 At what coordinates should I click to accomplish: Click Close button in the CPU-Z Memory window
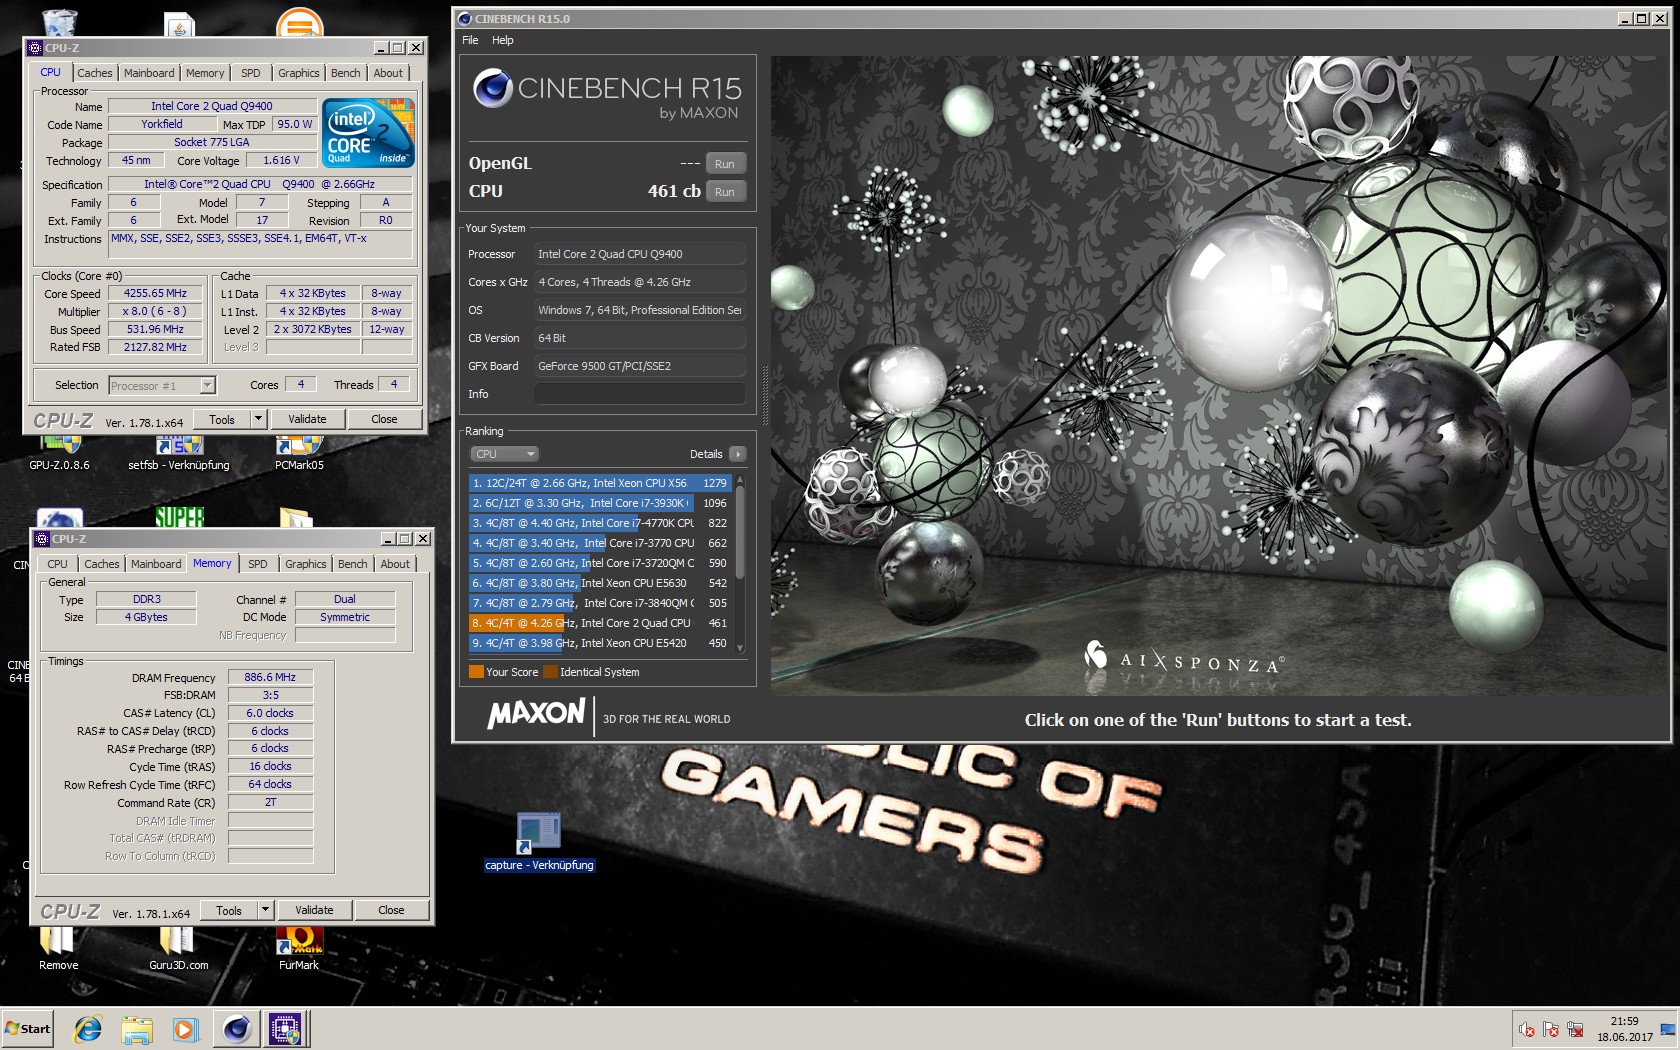coord(391,910)
